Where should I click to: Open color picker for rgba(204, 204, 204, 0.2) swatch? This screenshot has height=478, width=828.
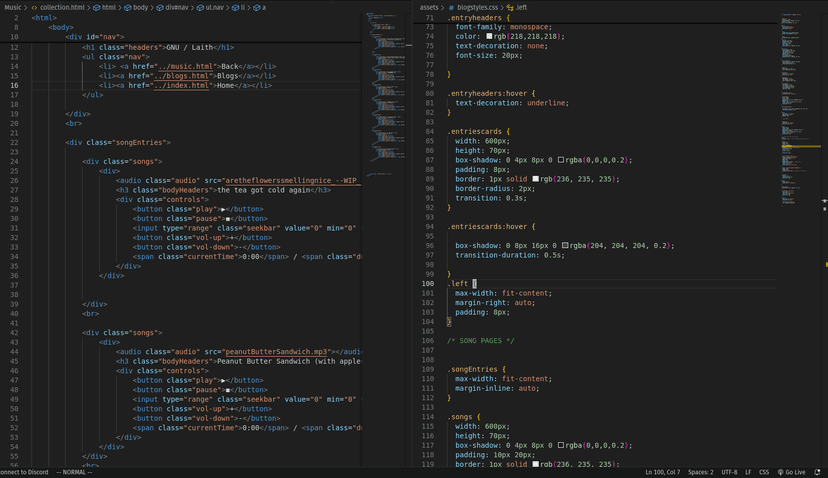point(566,245)
